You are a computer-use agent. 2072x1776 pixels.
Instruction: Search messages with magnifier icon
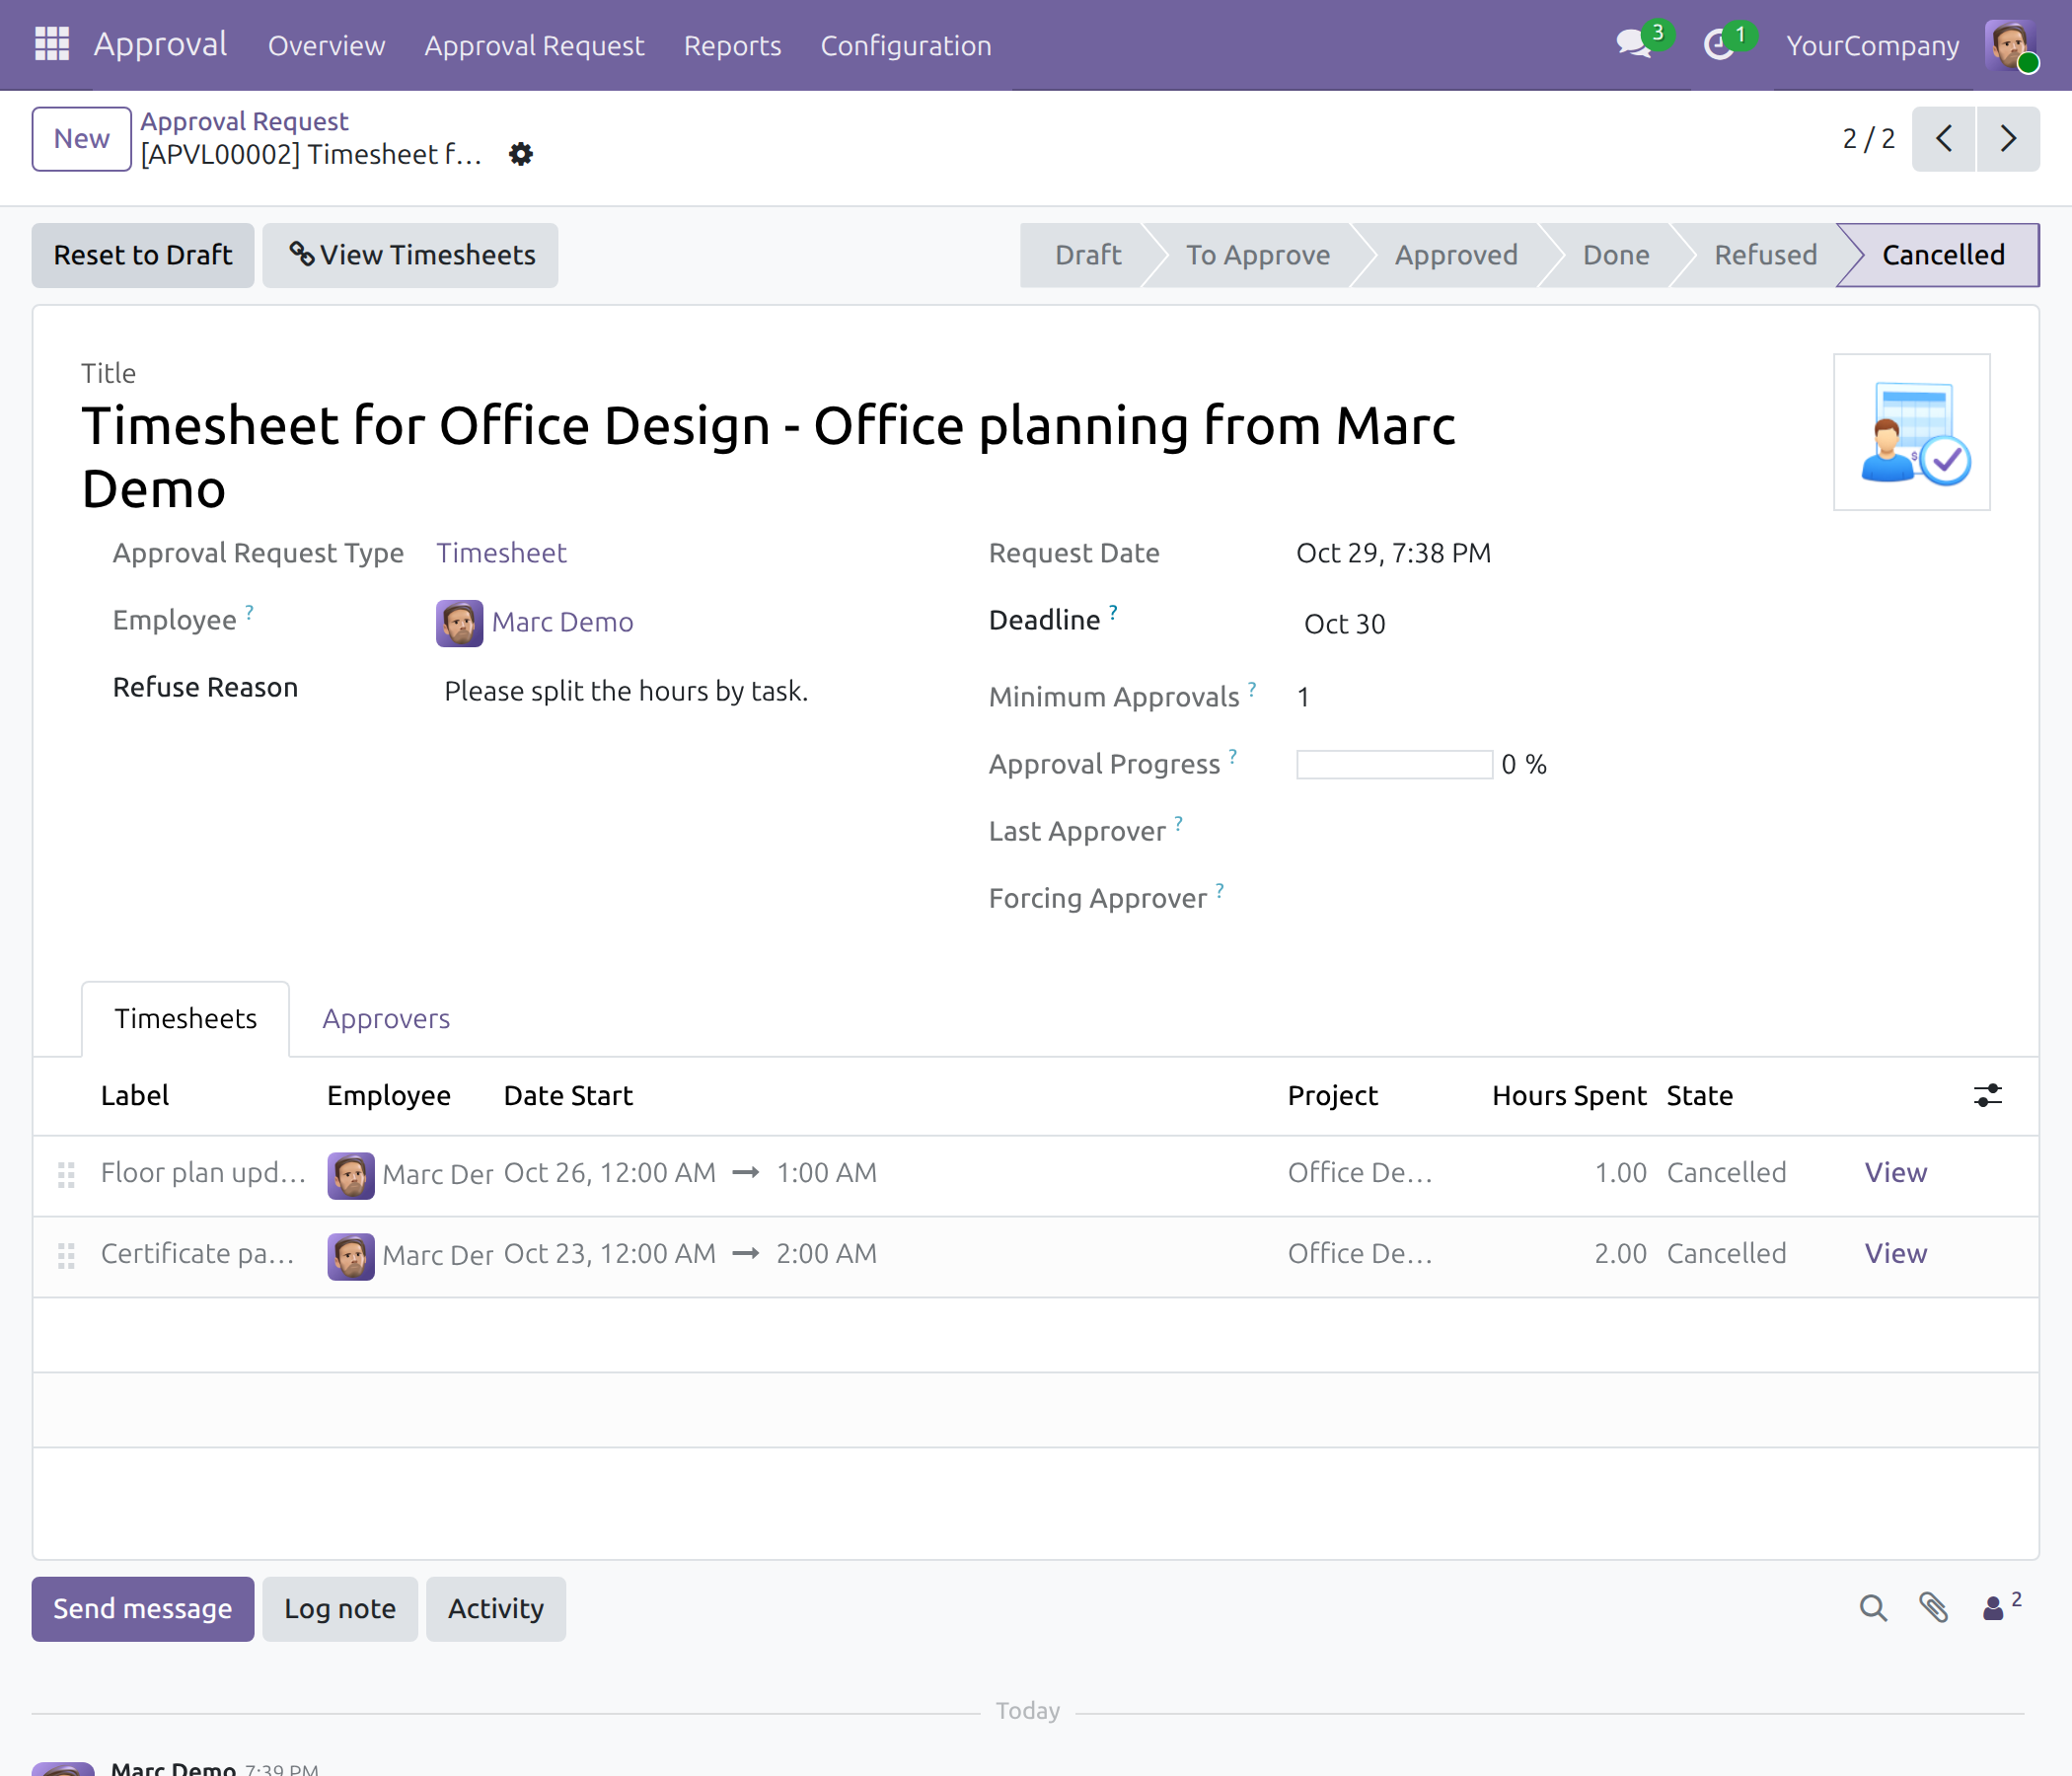tap(1873, 1608)
